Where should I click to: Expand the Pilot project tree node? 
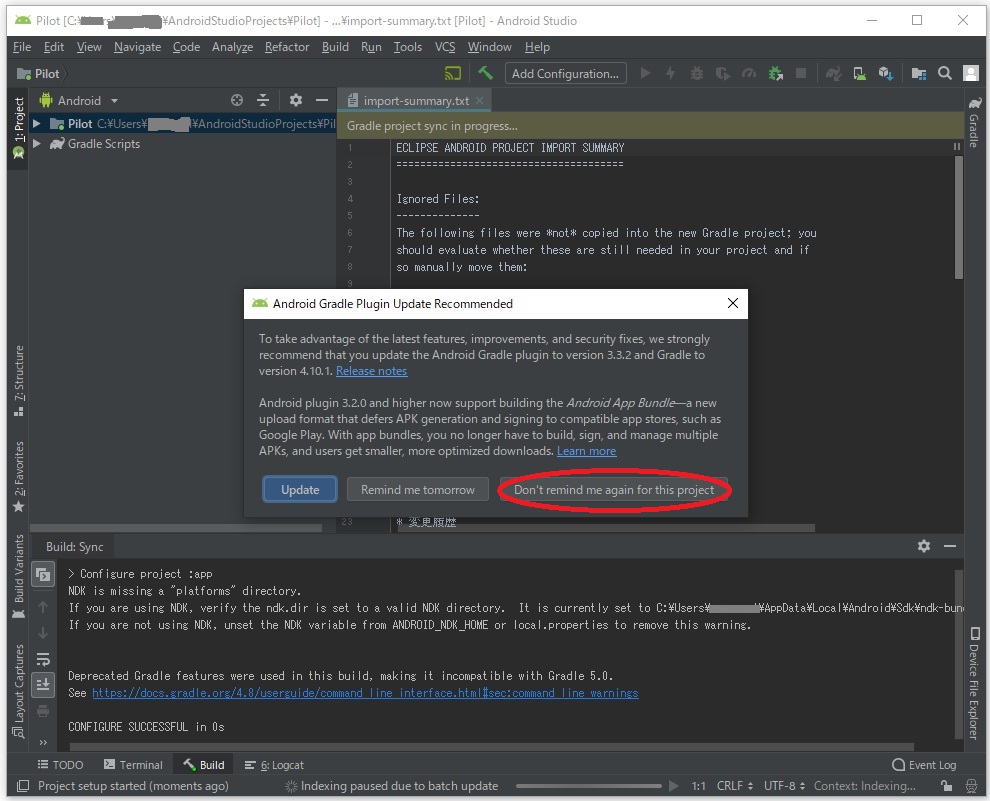(x=37, y=124)
